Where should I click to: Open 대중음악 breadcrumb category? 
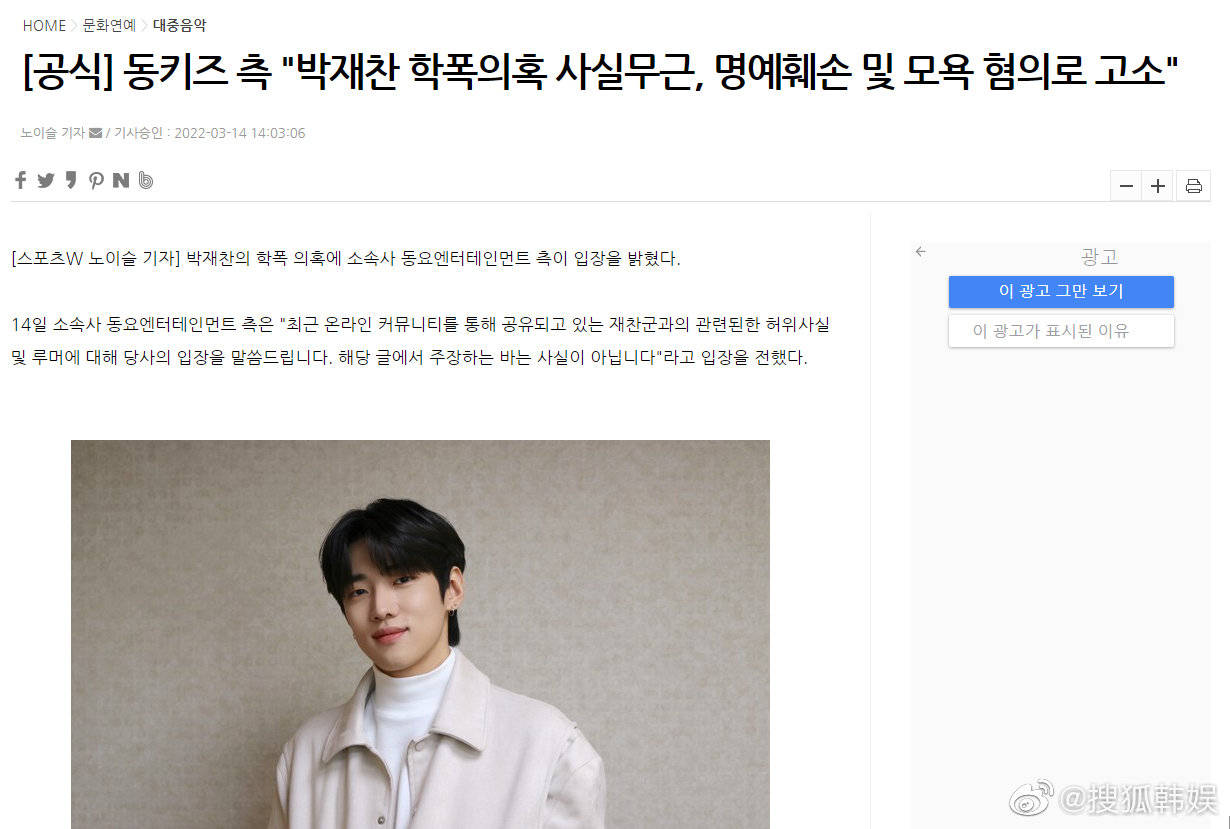(x=179, y=26)
